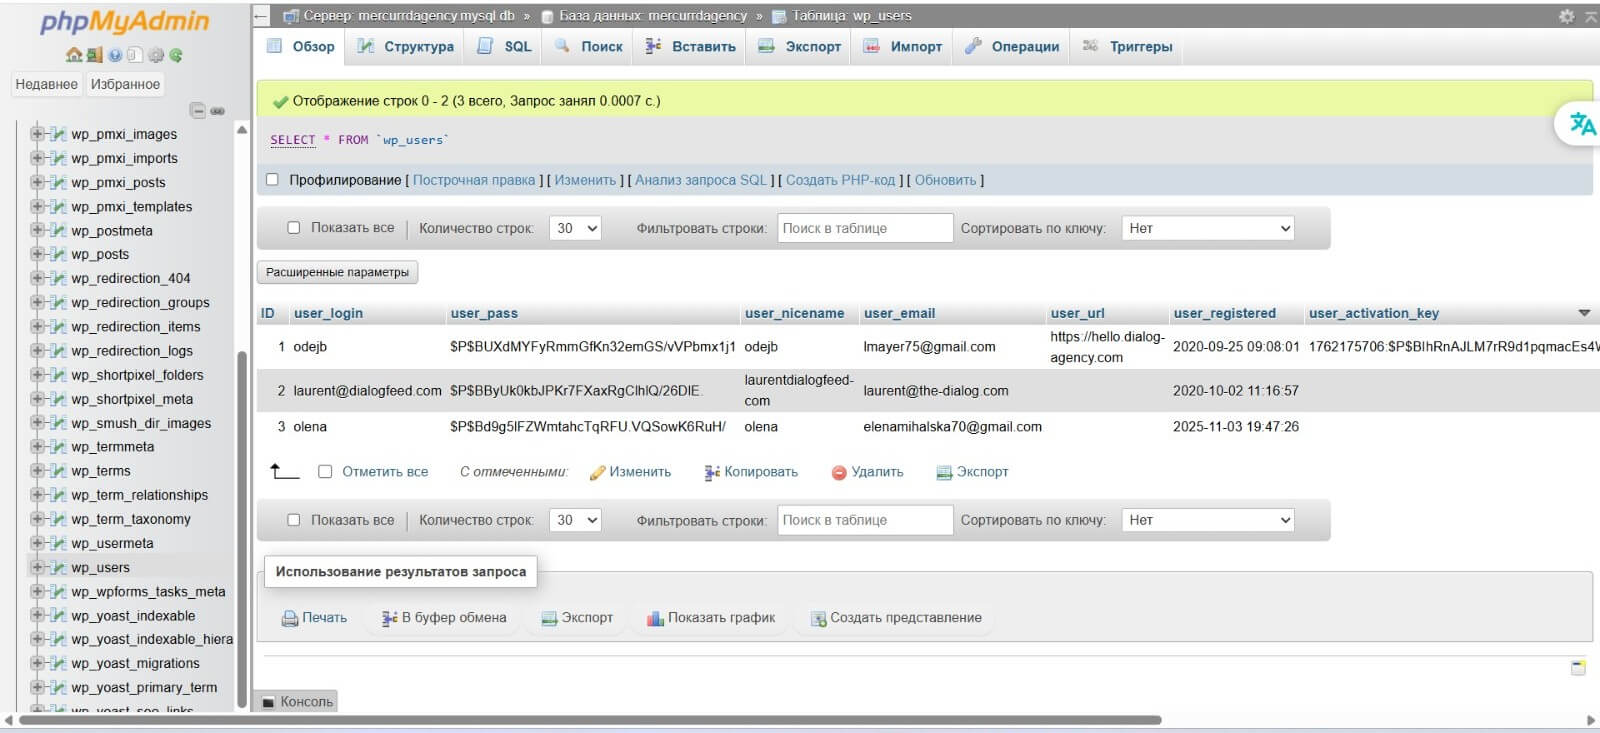The height and width of the screenshot is (733, 1600).
Task: Click the upper Поиск в таблице filter field
Action: pos(865,228)
